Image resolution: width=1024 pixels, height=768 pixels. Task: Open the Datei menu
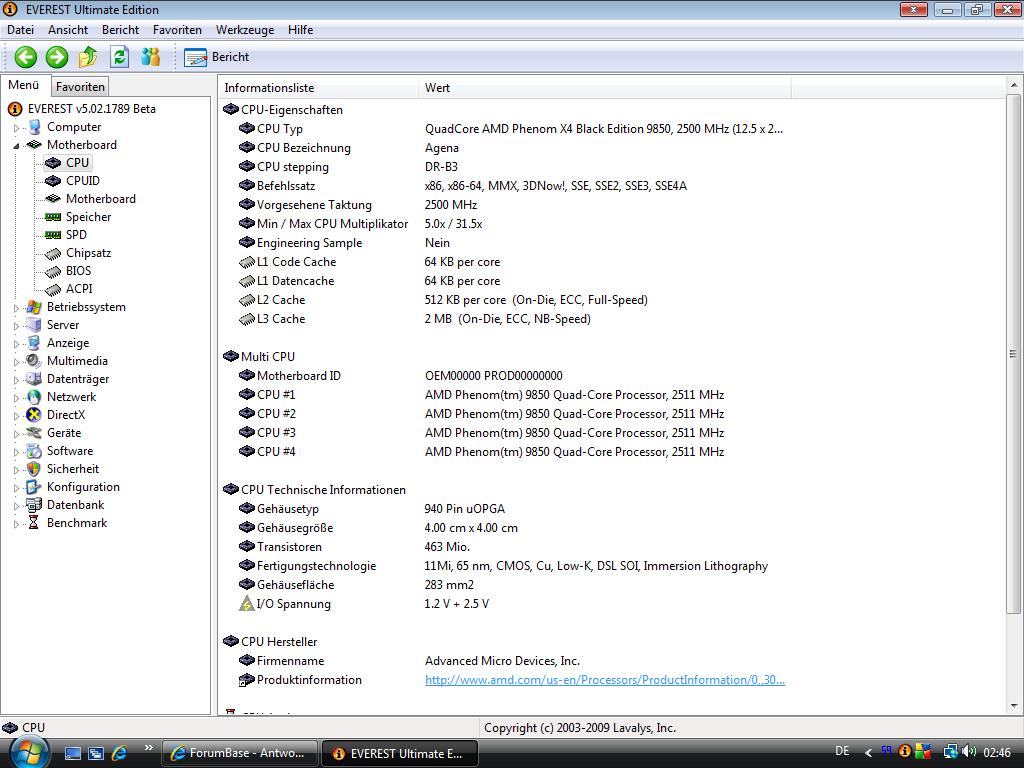(20, 30)
